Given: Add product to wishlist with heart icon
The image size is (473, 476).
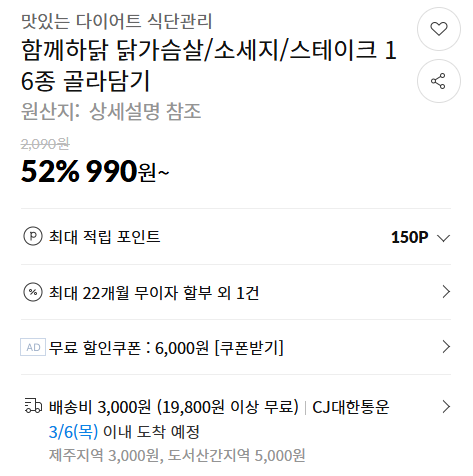Looking at the screenshot, I should tap(439, 29).
